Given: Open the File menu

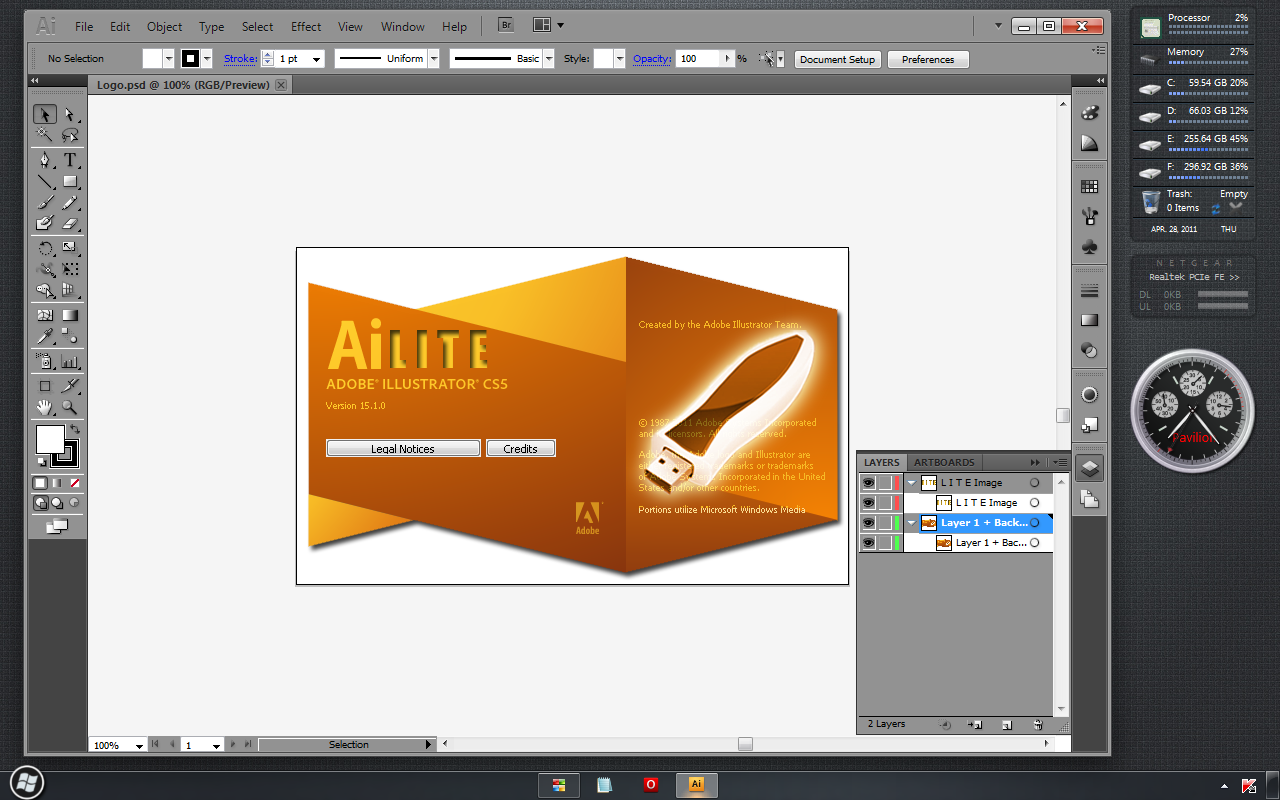Looking at the screenshot, I should point(84,27).
